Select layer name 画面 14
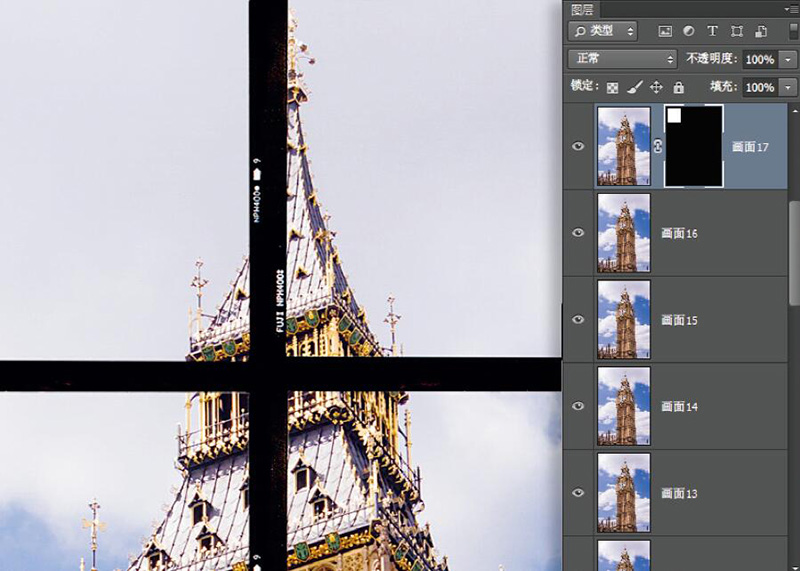Viewport: 800px width, 571px height. (x=679, y=407)
